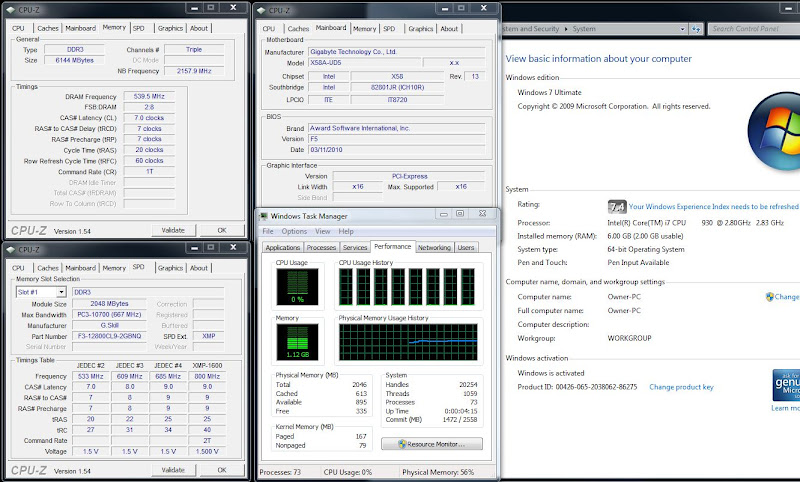Screen dimensions: 800x482
Task: Open the Slot #1 memory slot dropdown
Action: click(x=60, y=292)
